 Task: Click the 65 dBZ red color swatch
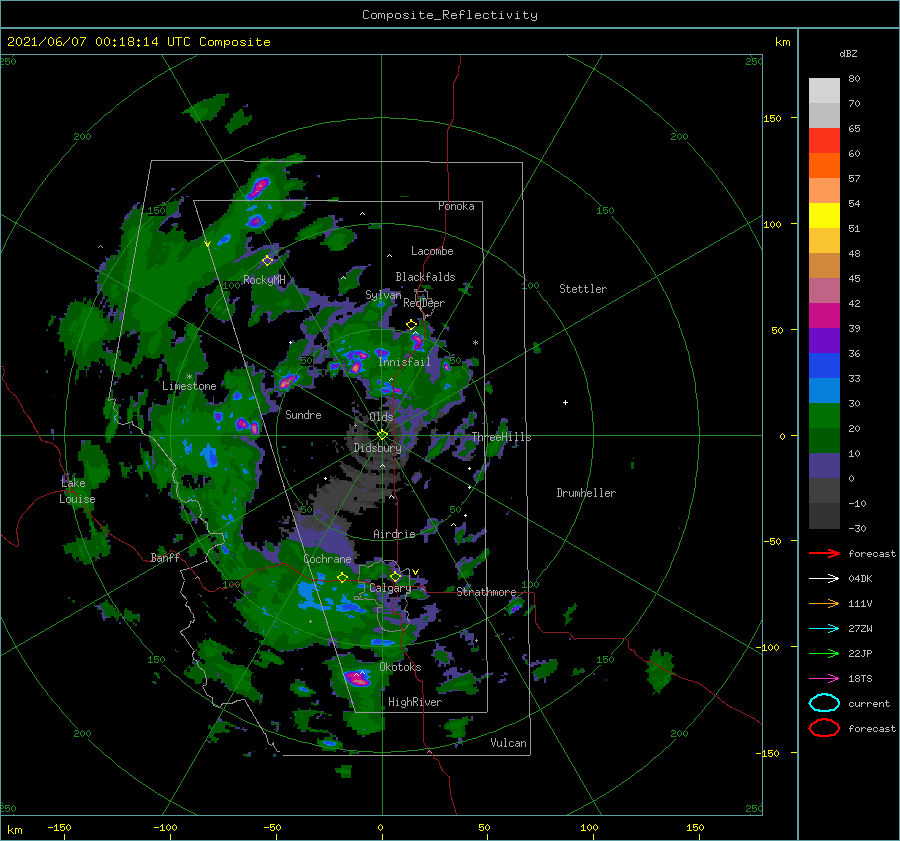click(x=824, y=140)
